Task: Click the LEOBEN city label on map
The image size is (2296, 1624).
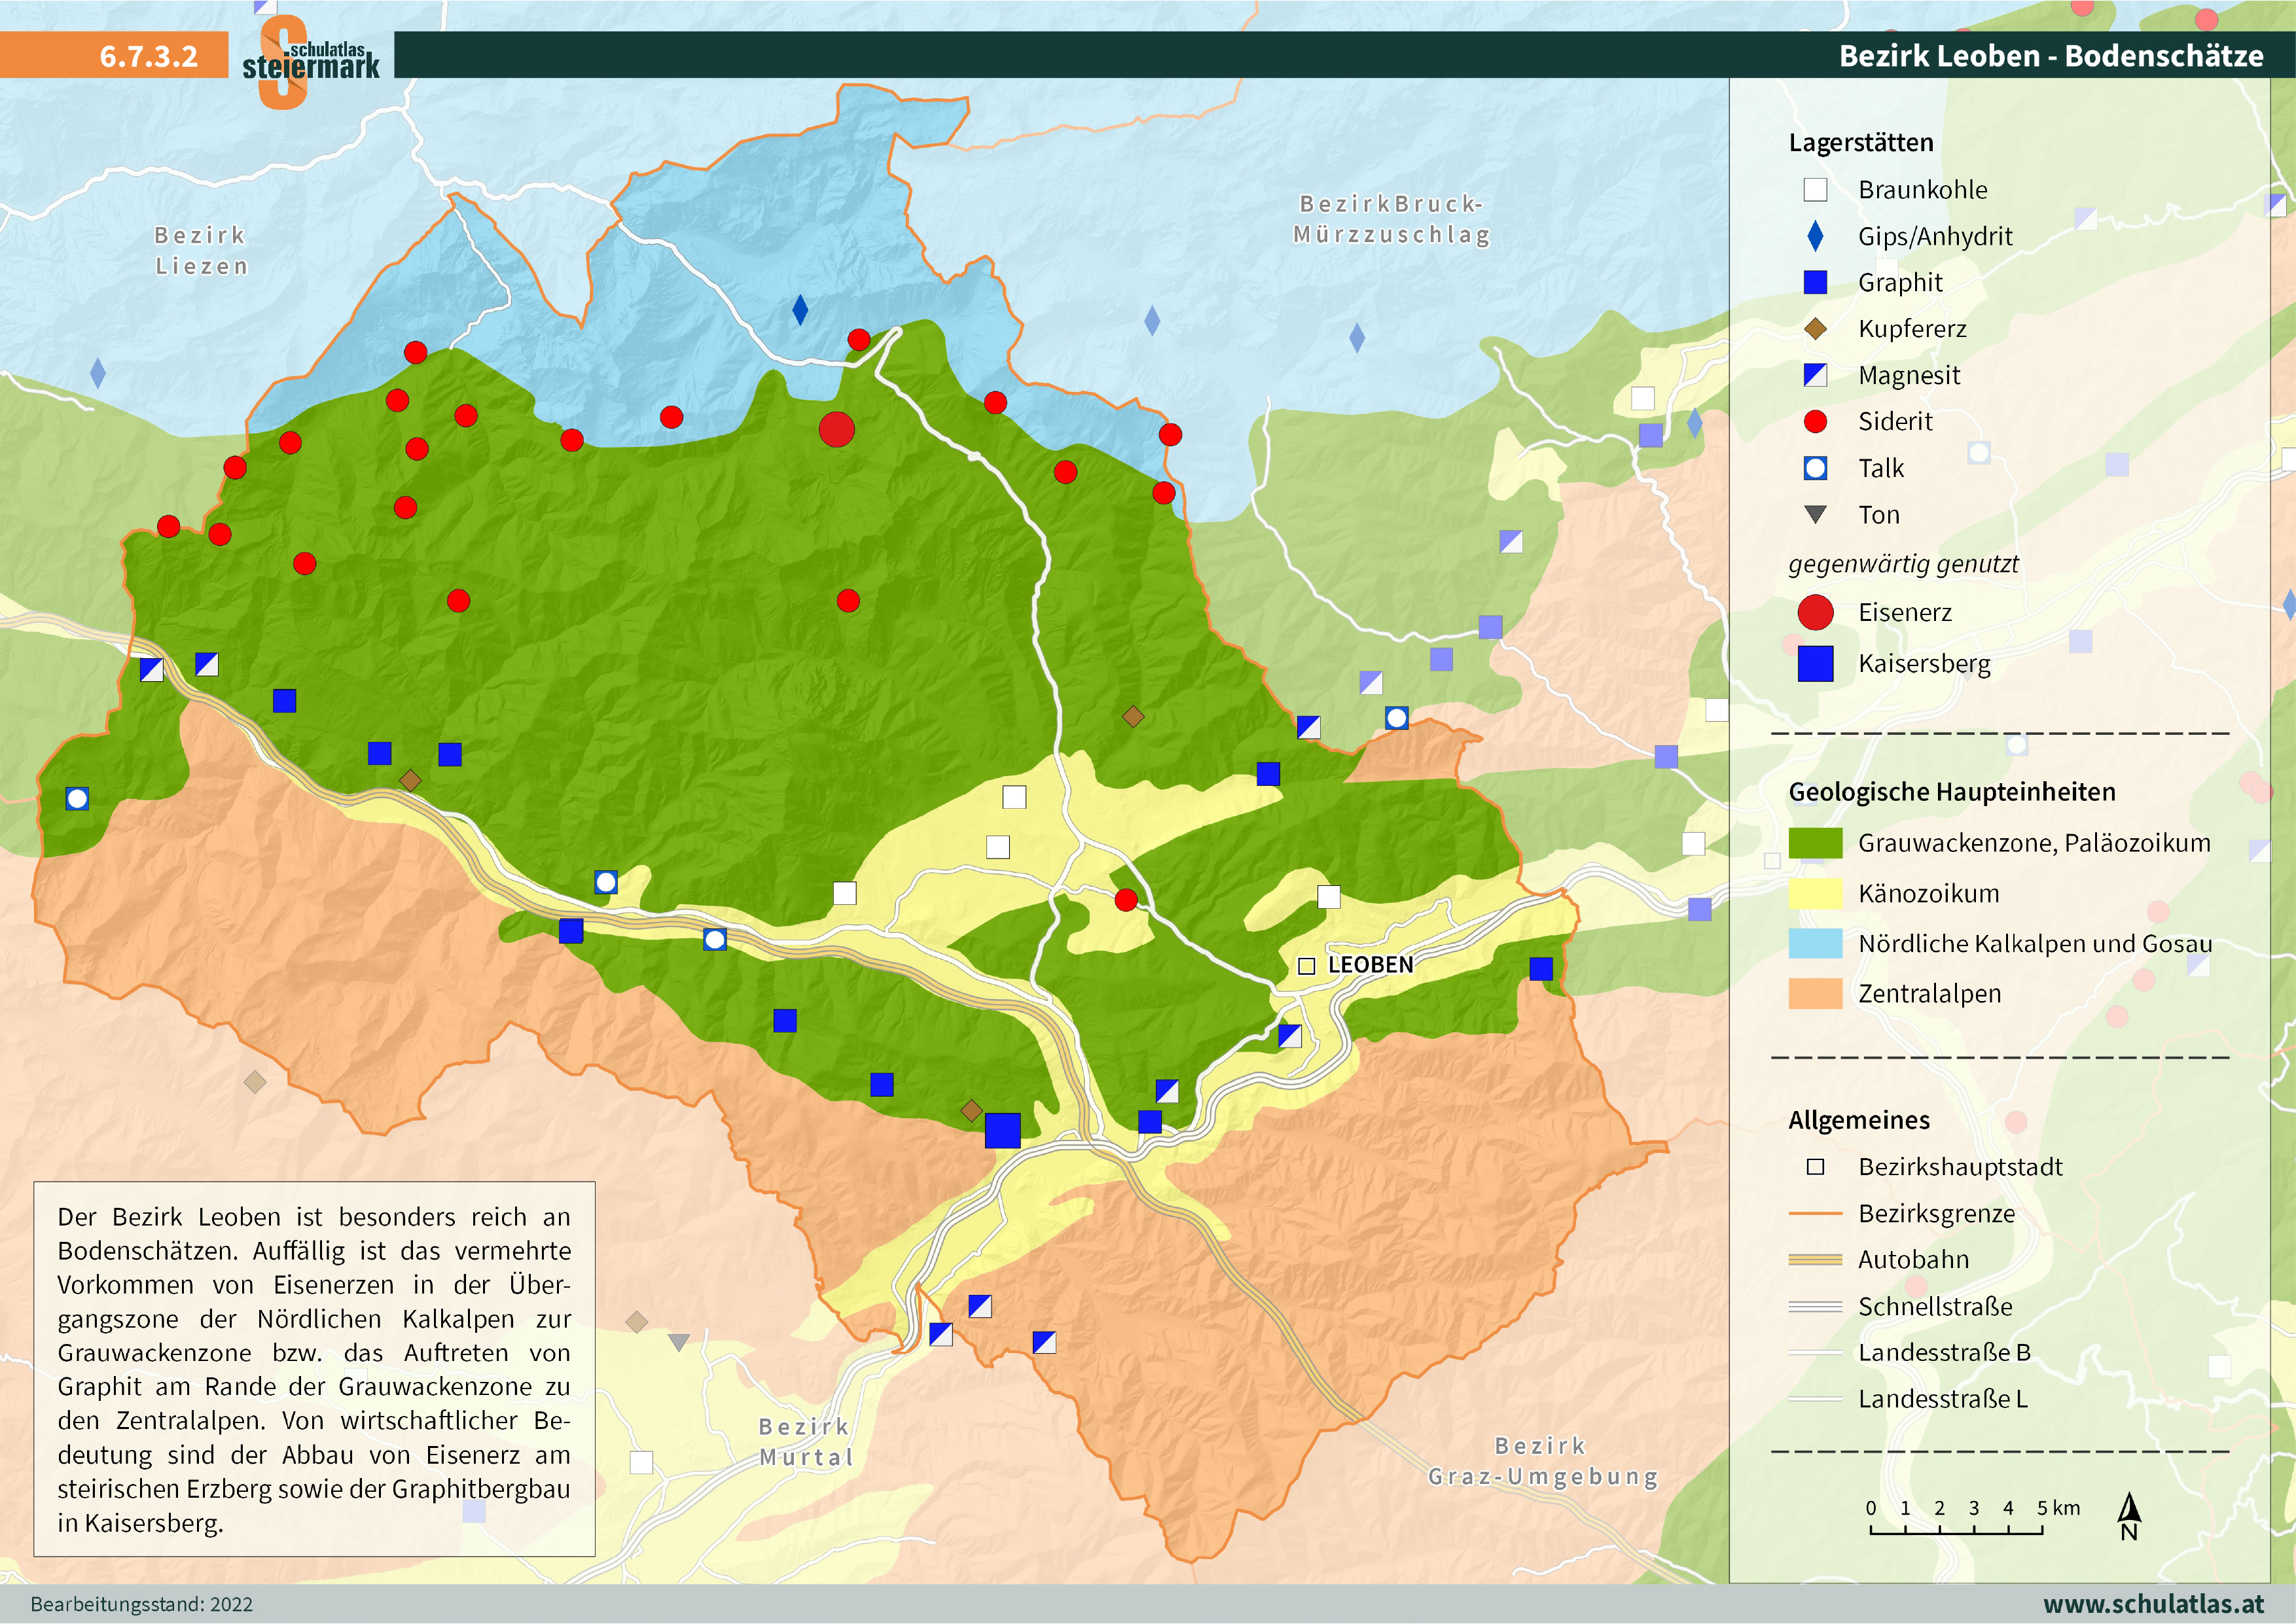Action: [x=1370, y=965]
